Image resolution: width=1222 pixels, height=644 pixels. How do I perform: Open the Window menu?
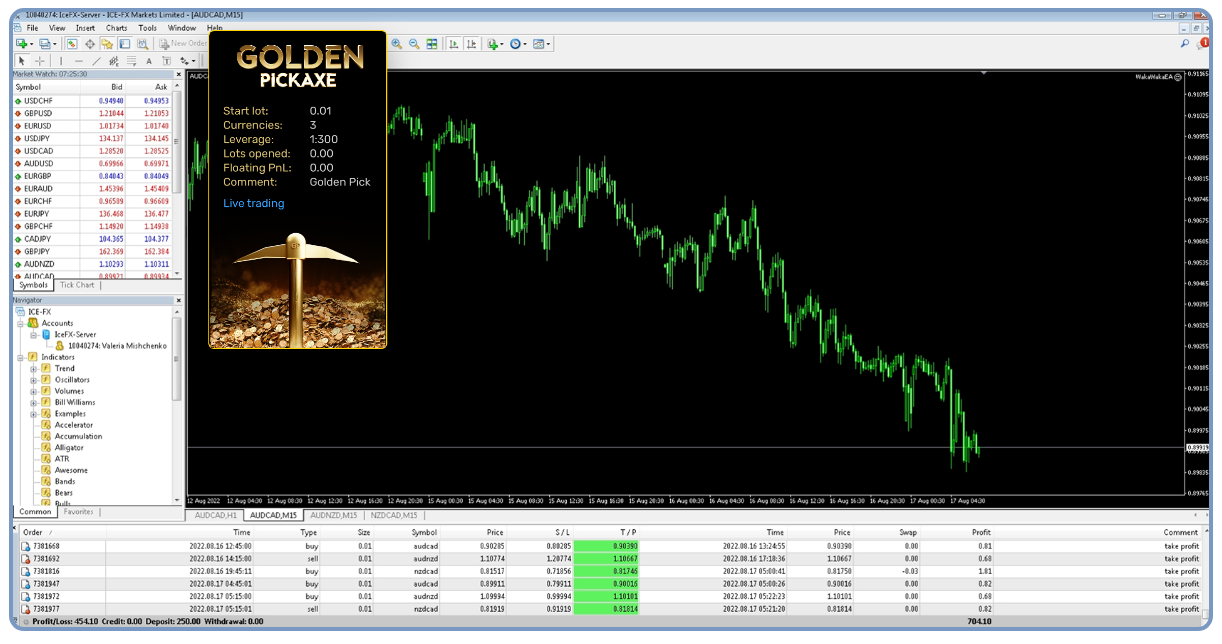[x=182, y=28]
